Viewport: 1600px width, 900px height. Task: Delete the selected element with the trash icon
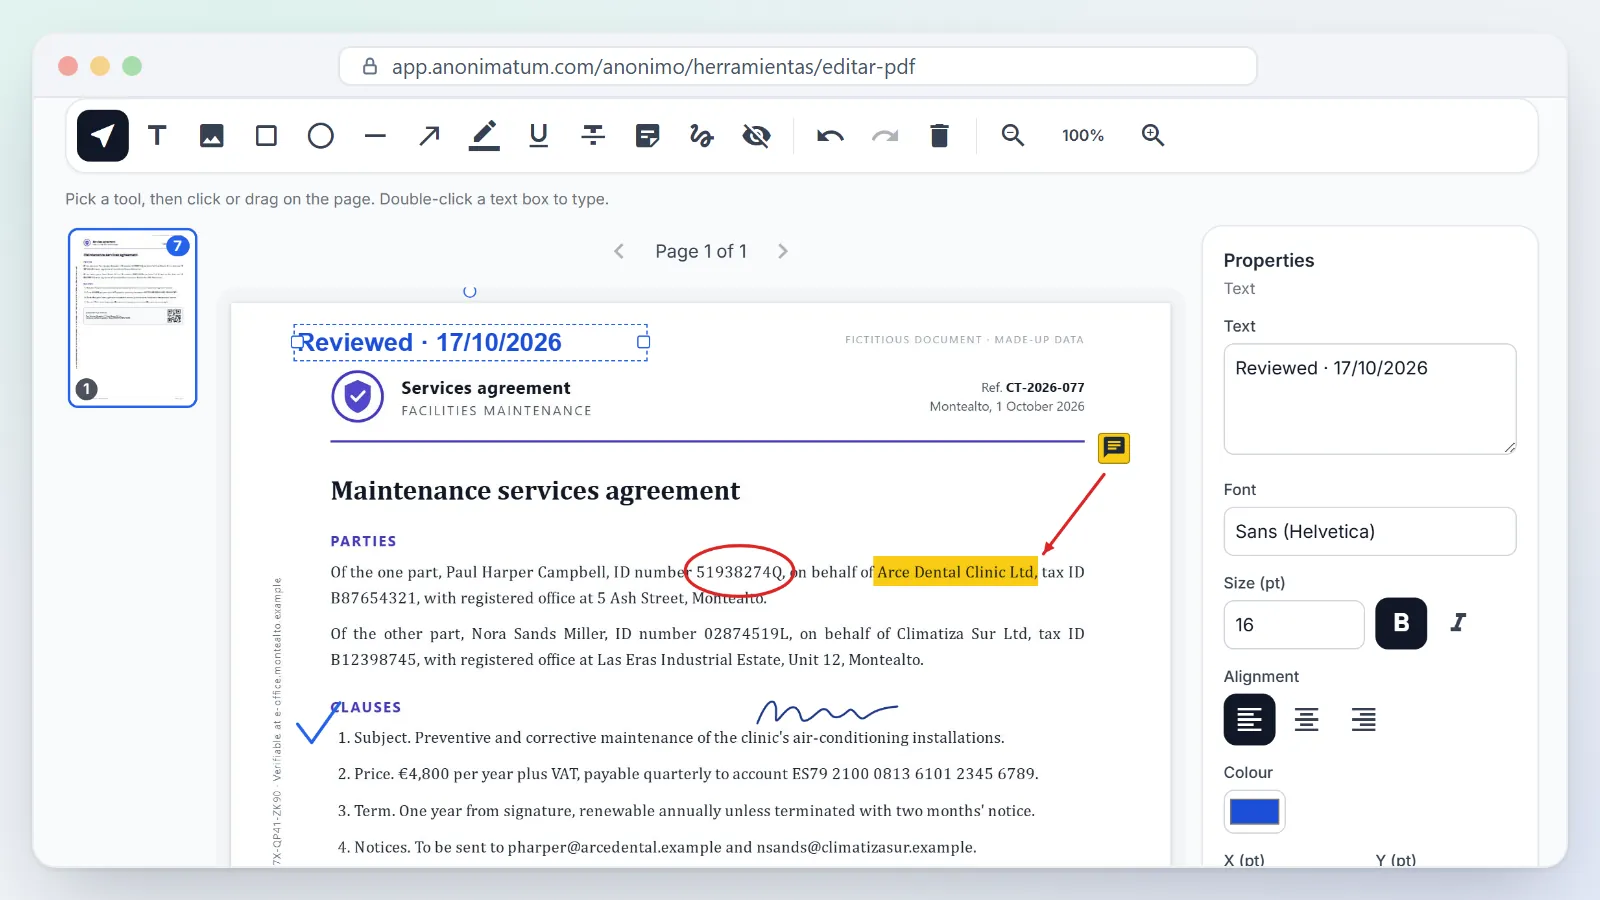[939, 136]
